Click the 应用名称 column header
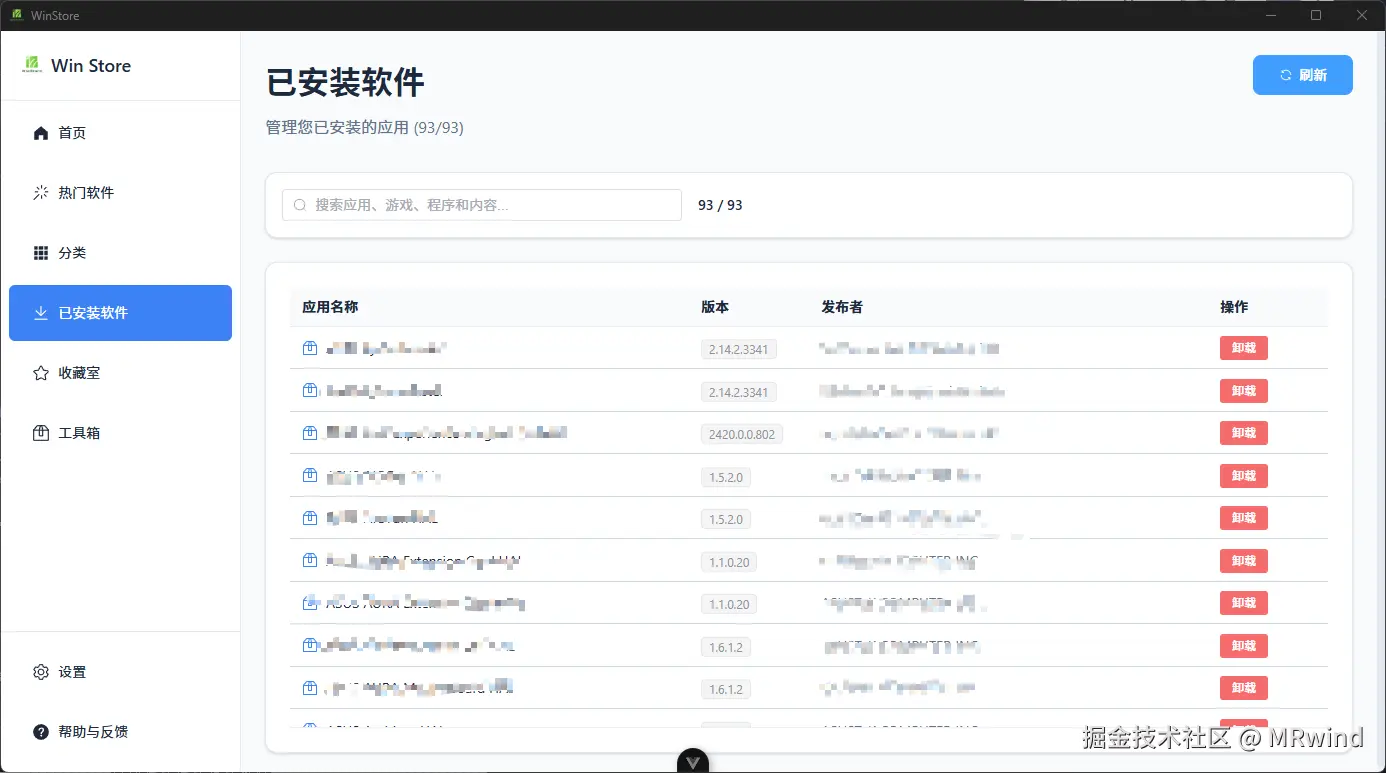This screenshot has width=1386, height=773. pyautogui.click(x=330, y=307)
